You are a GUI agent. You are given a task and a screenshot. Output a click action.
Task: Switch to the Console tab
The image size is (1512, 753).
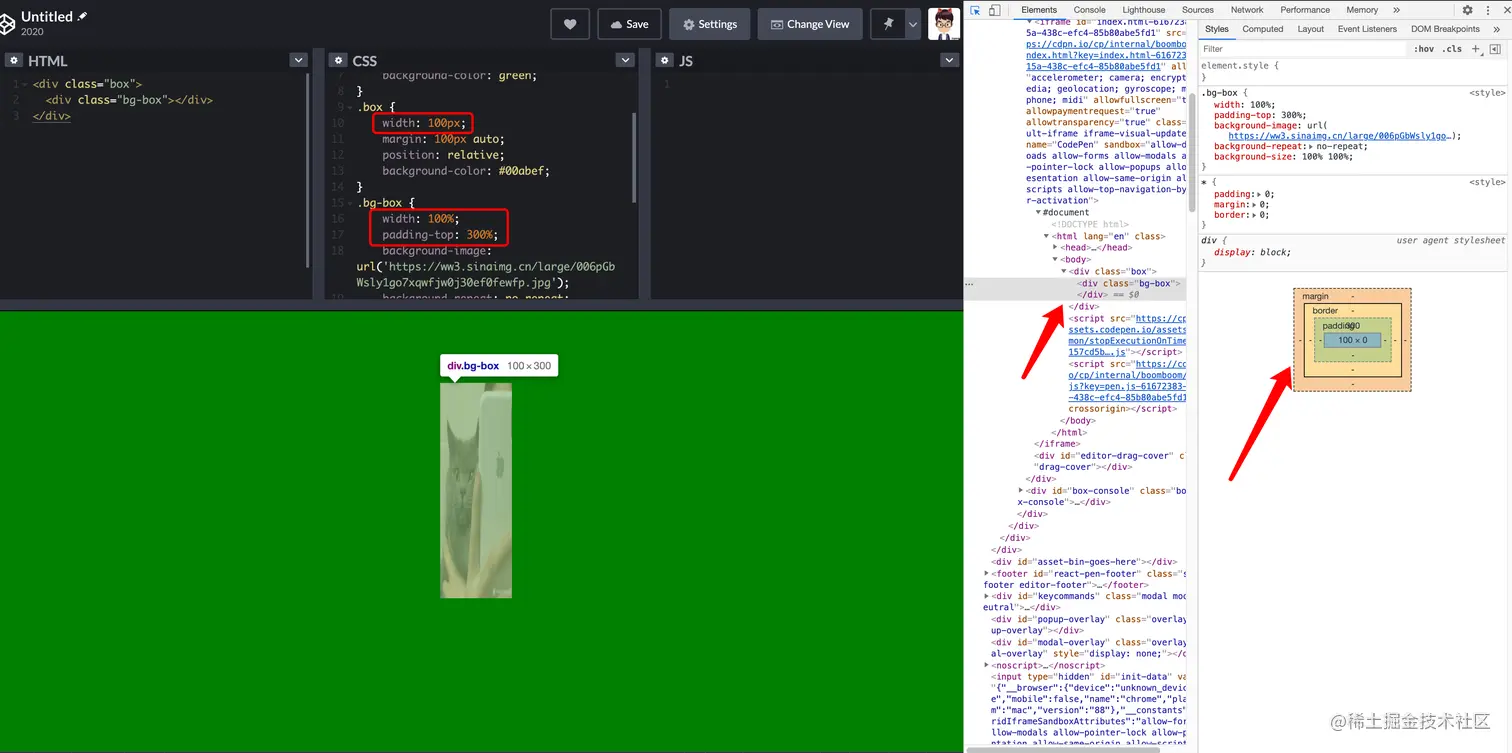1089,10
